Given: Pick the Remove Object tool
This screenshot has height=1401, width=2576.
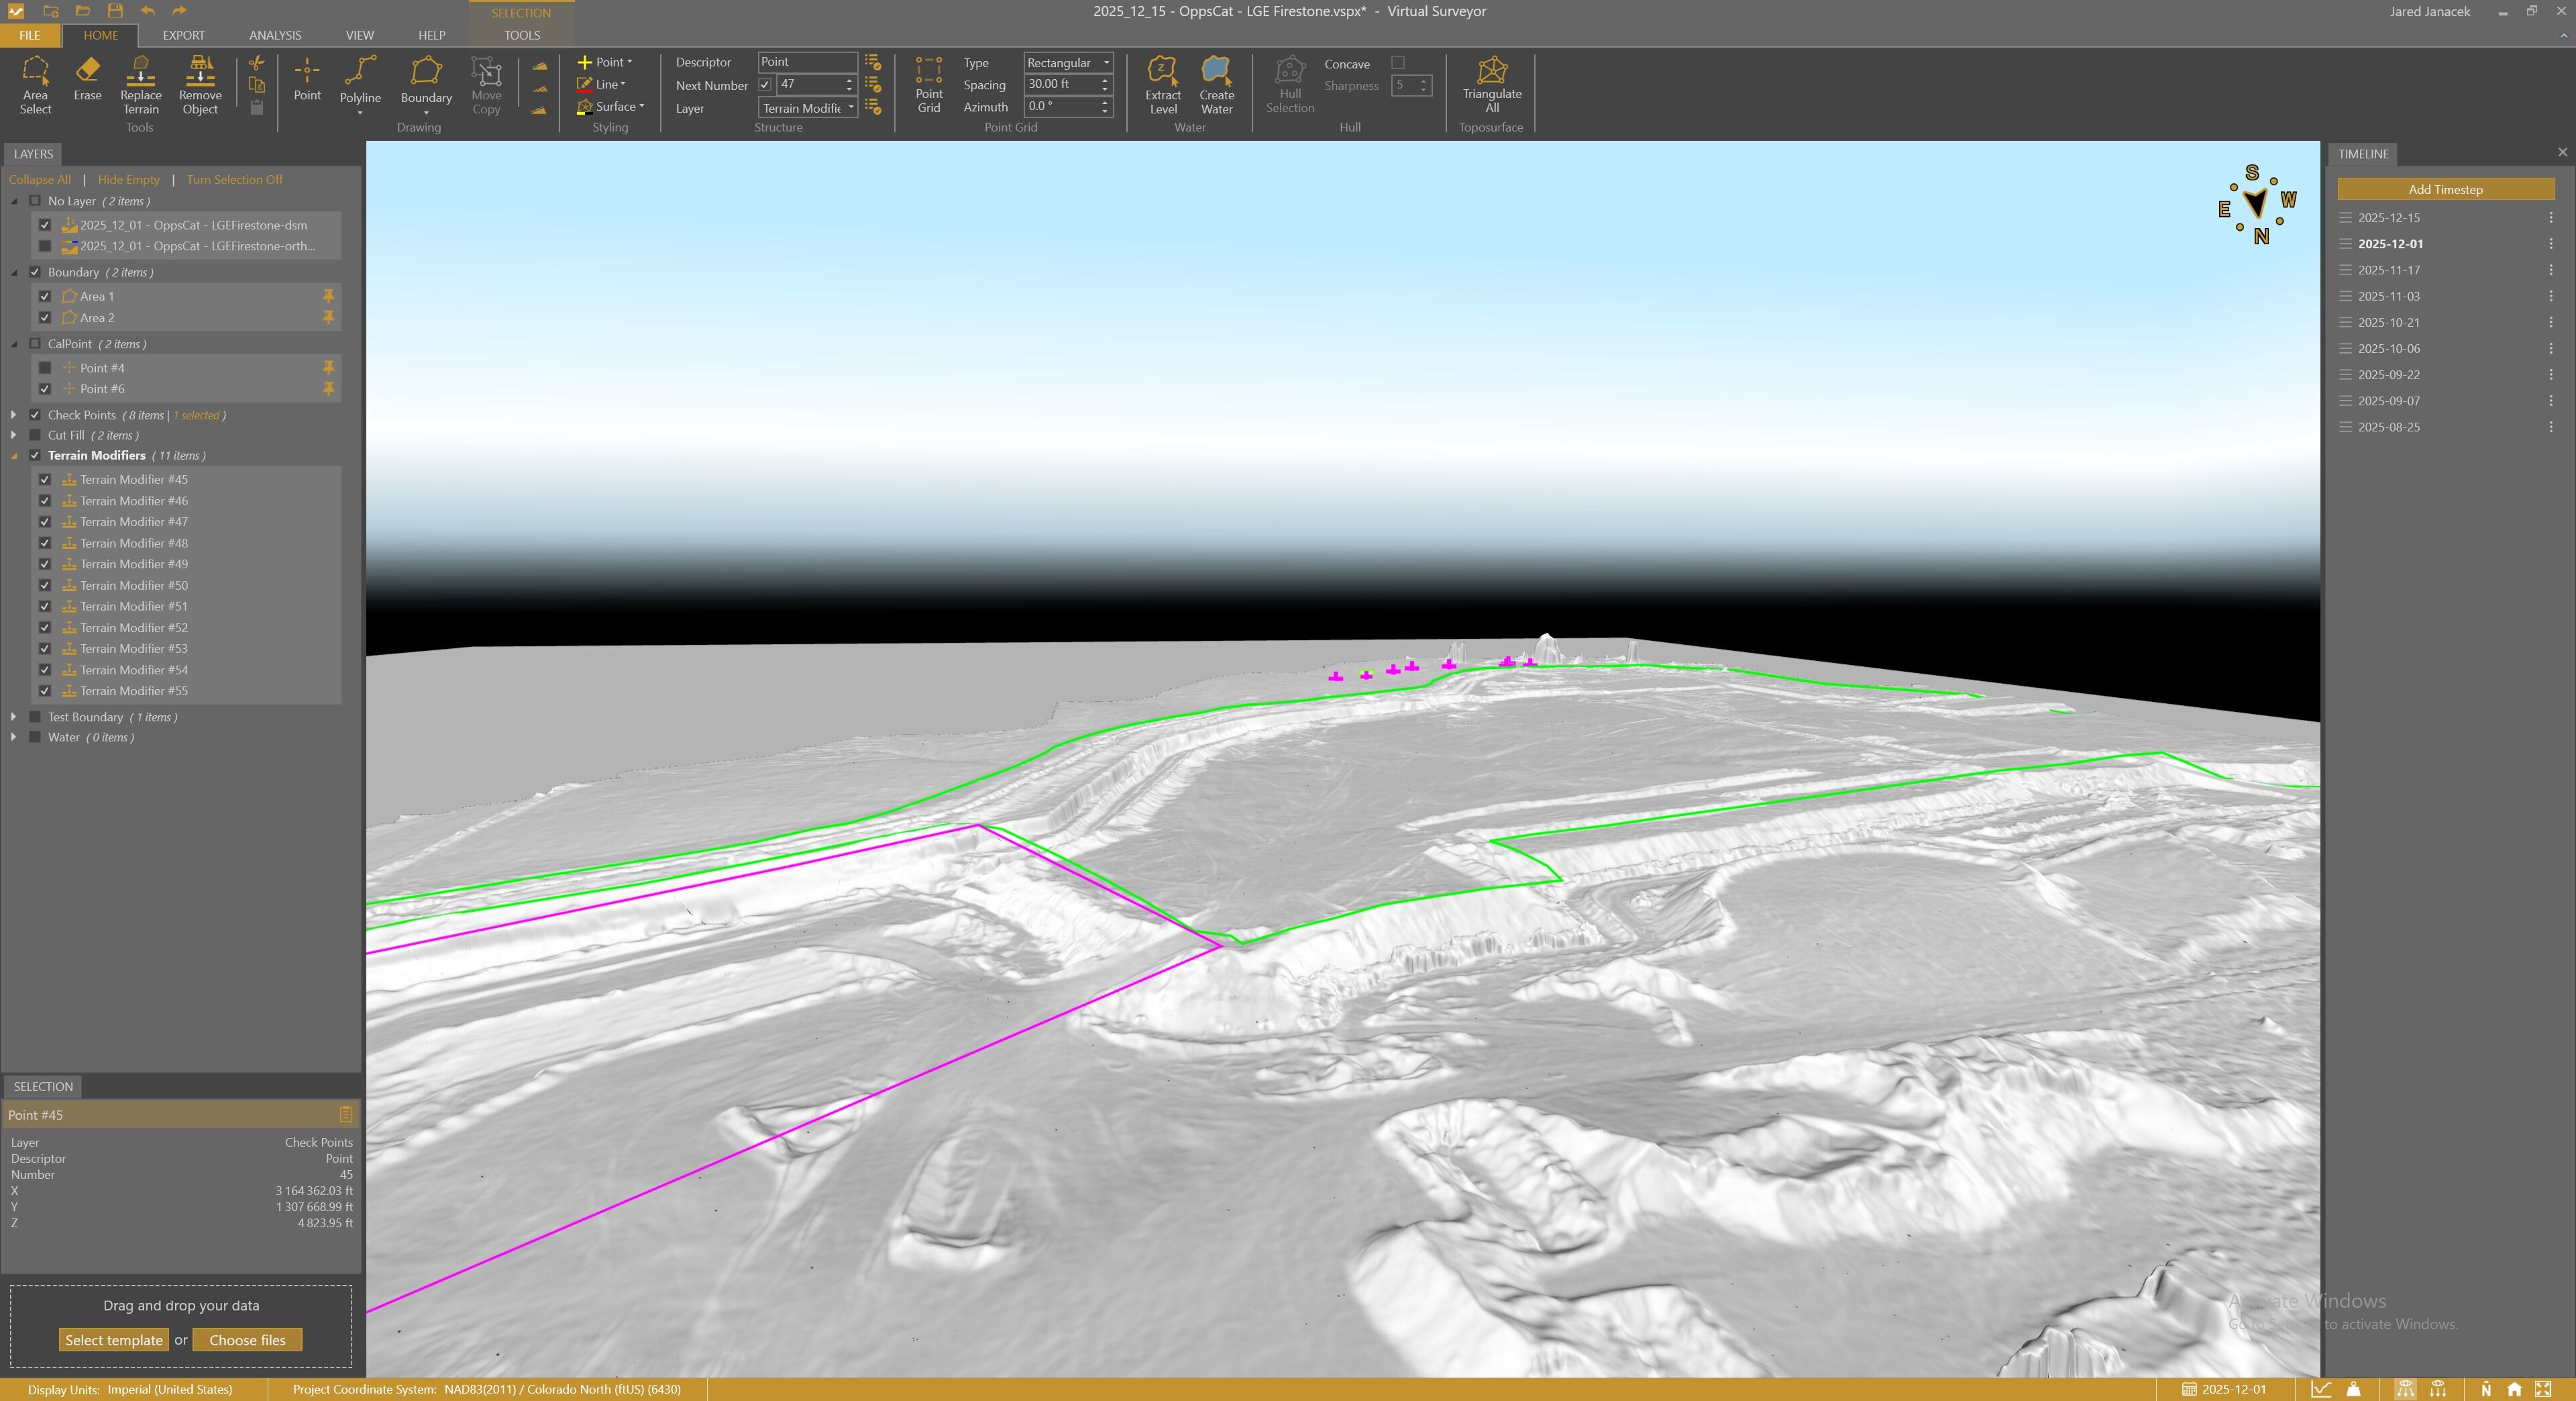Looking at the screenshot, I should coord(200,85).
